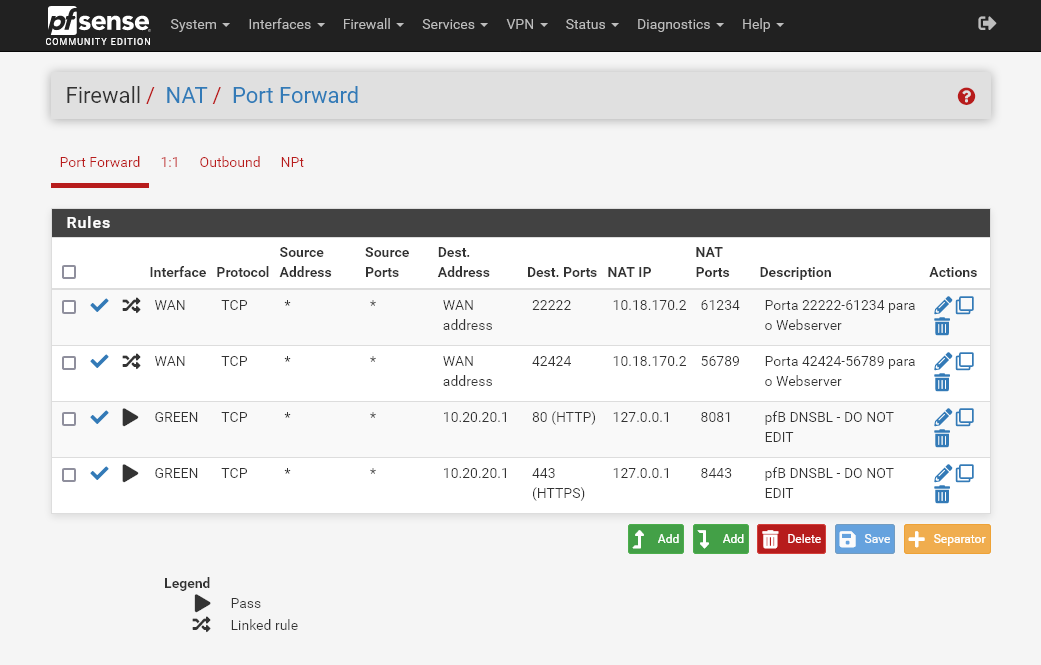Screen dimensions: 1041x665
Task: Click the edit pencil for port 22222 rule
Action: (942, 306)
